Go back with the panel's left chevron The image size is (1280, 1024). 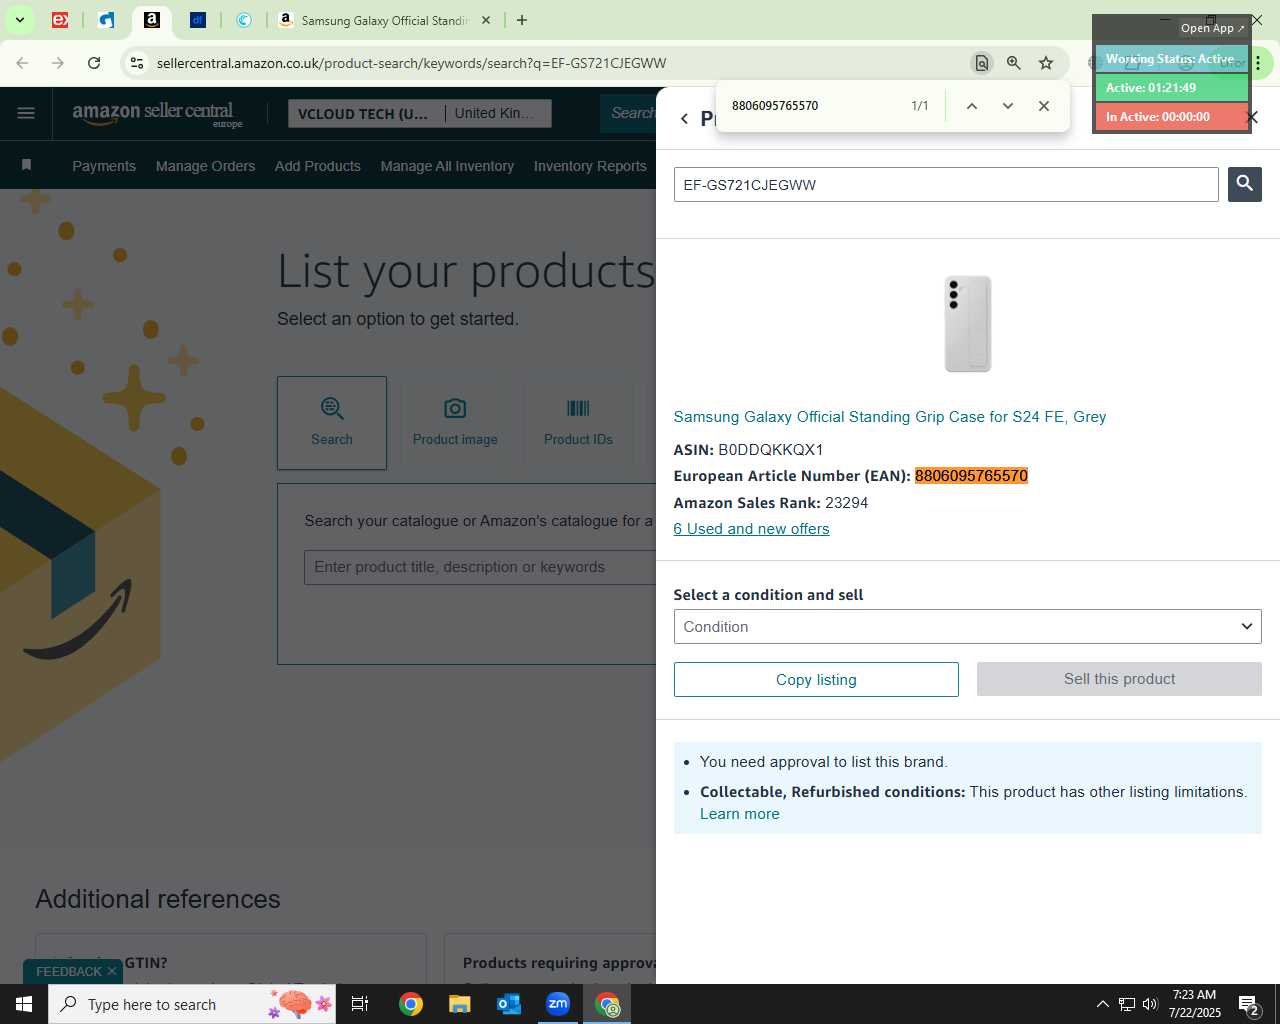pyautogui.click(x=684, y=118)
